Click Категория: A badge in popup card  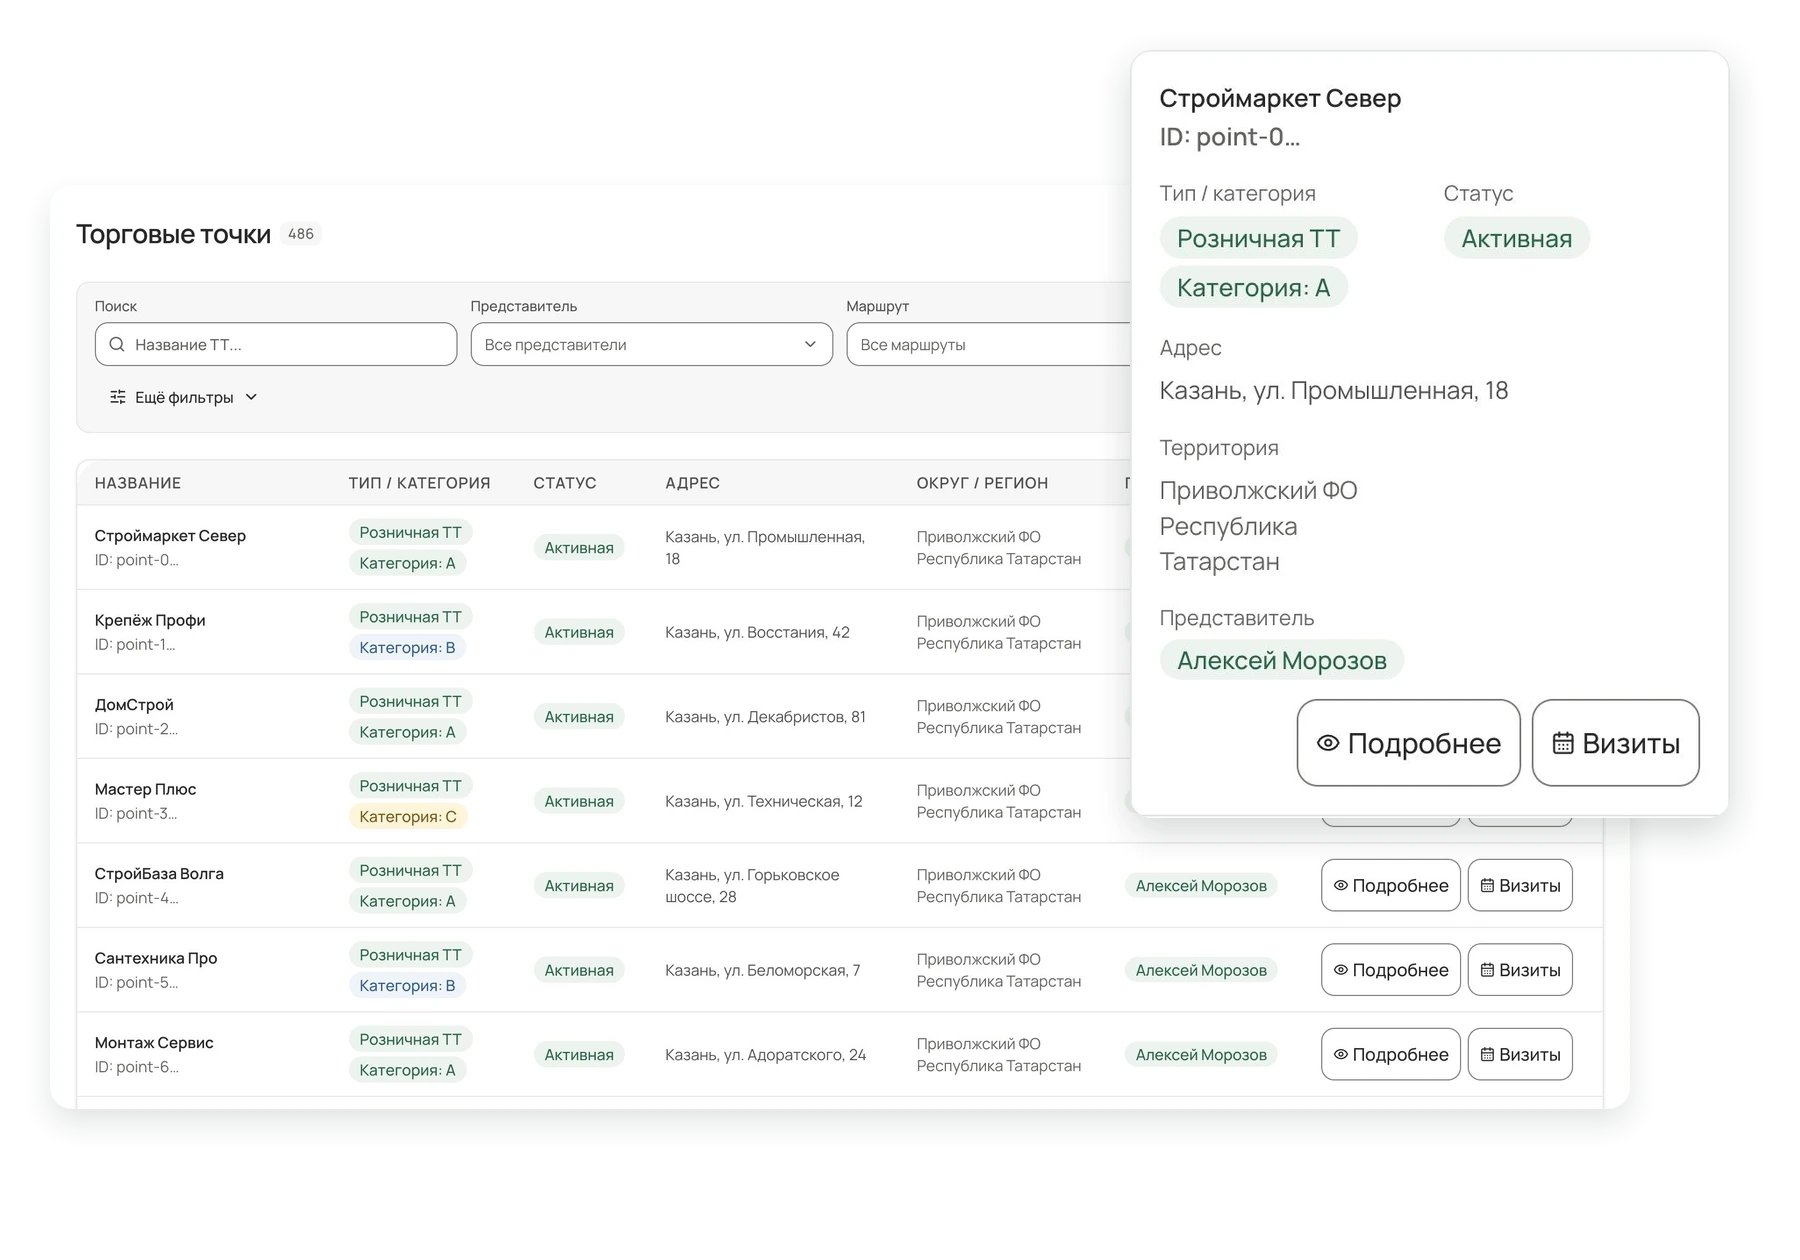point(1253,287)
